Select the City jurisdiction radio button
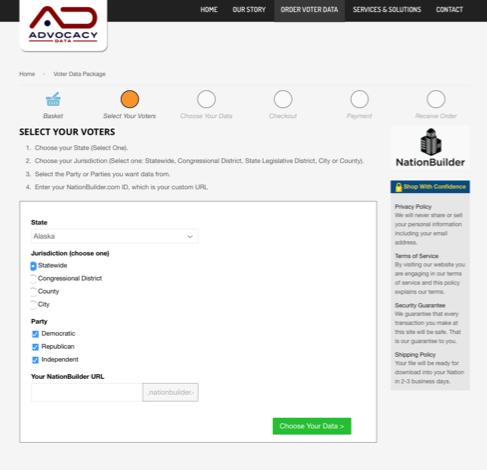487x470 pixels. tap(33, 305)
